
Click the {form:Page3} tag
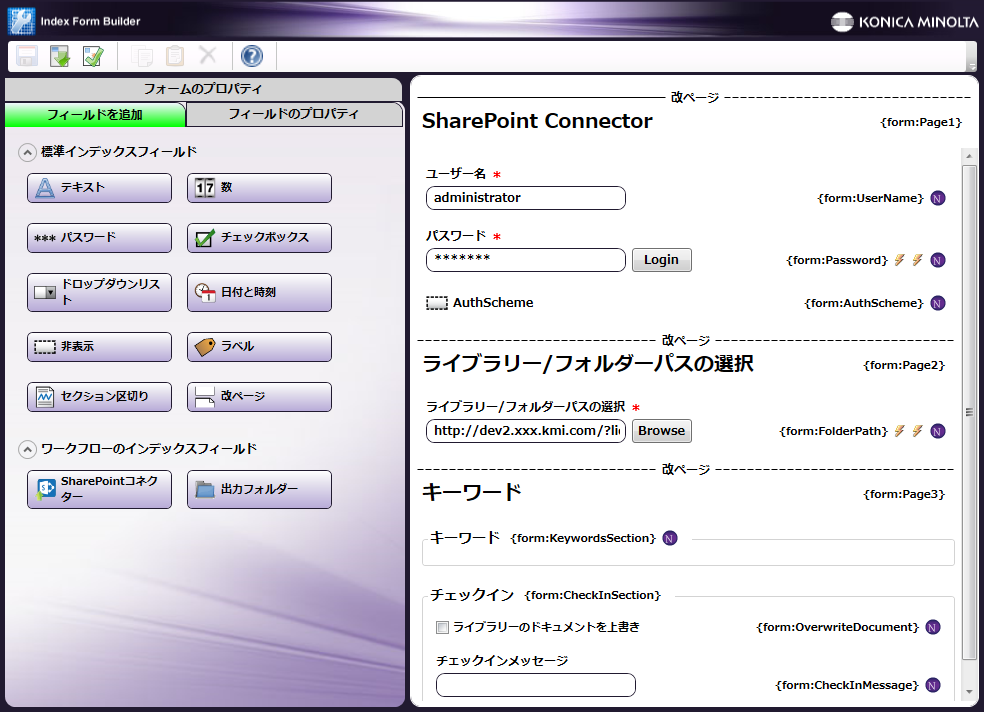(x=904, y=494)
